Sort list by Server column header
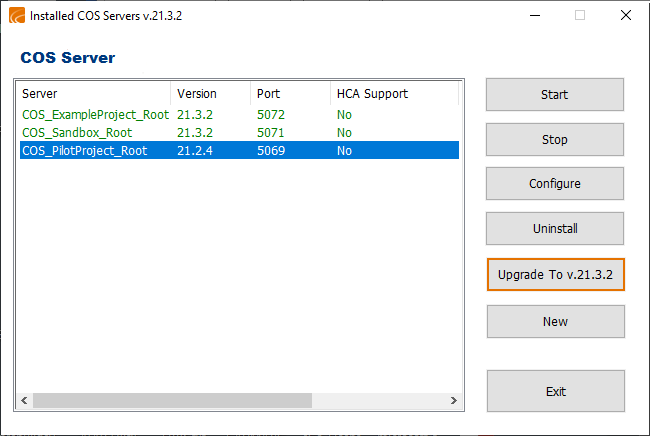This screenshot has height=436, width=650. click(95, 94)
